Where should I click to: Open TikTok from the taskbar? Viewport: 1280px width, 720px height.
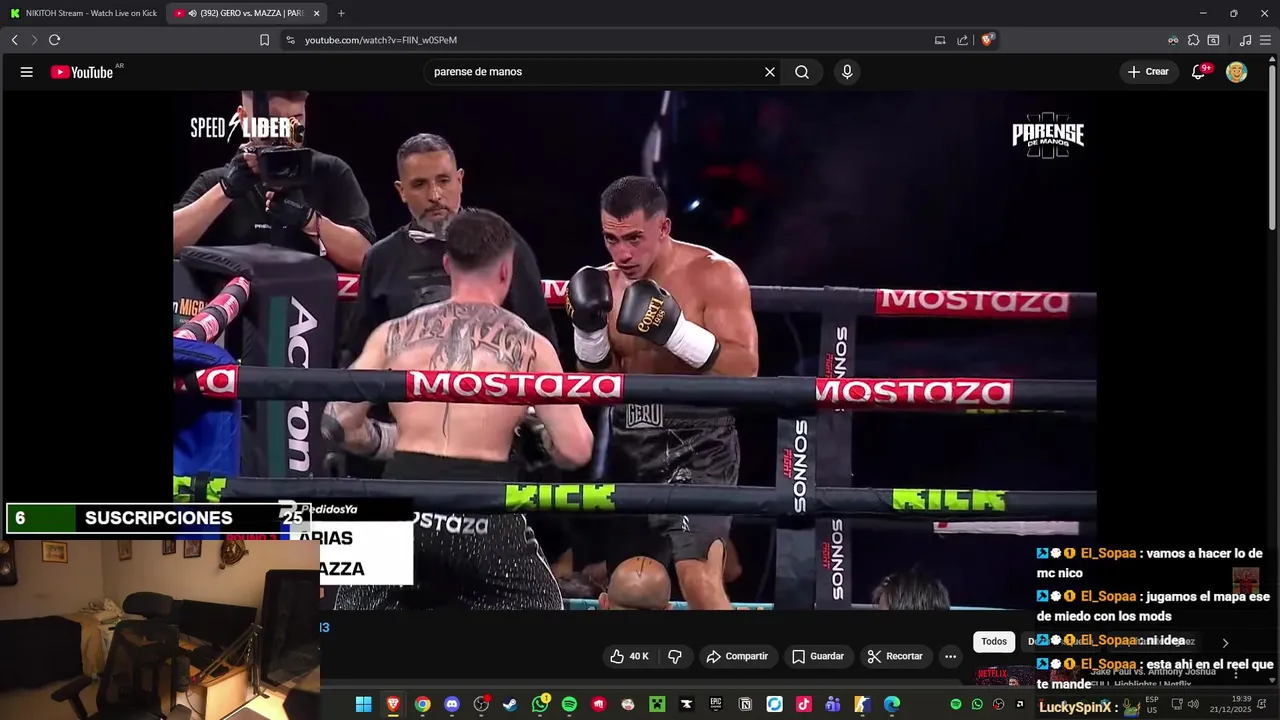[x=803, y=704]
